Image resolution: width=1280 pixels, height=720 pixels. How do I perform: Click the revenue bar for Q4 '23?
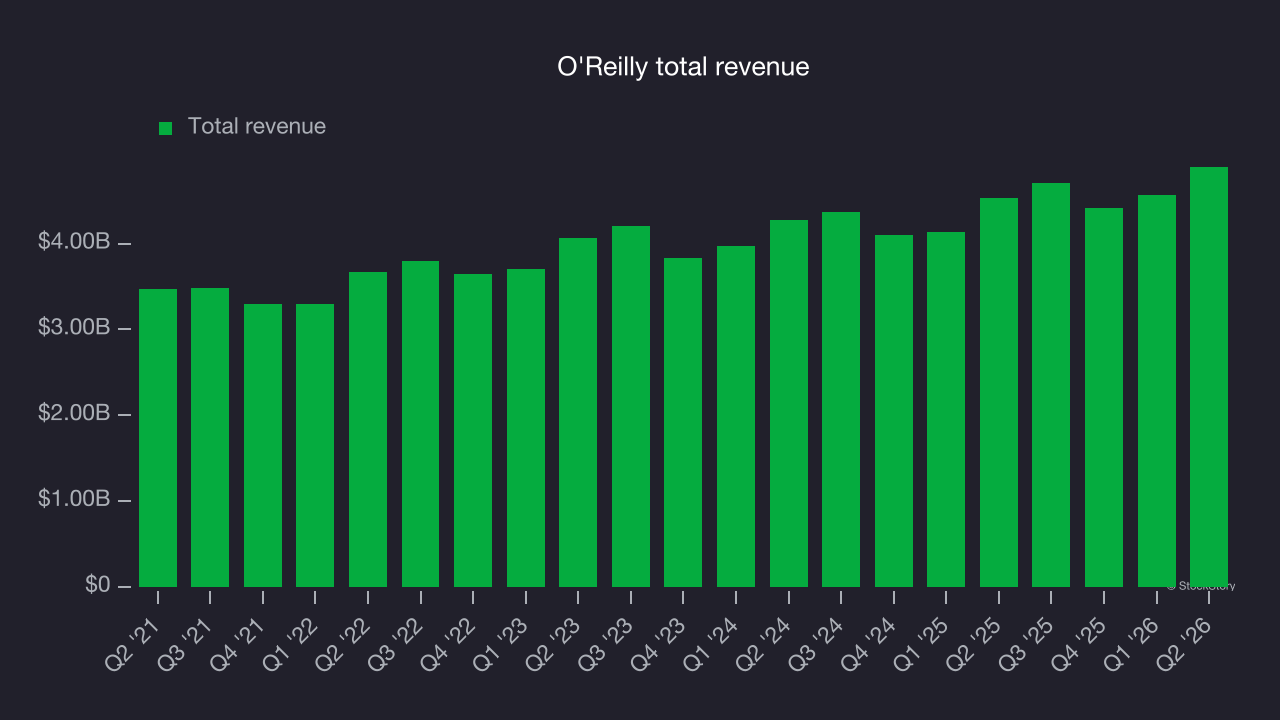(683, 422)
